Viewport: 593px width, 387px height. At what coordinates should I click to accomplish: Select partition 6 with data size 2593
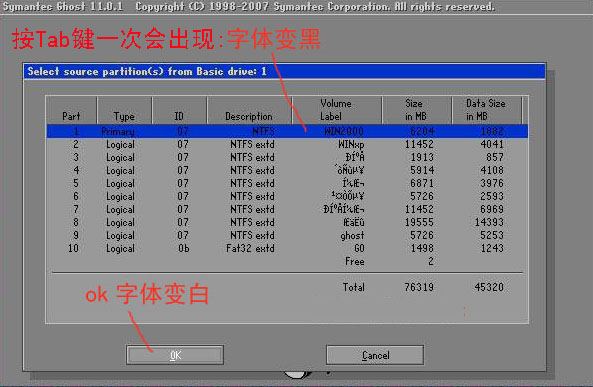click(x=287, y=196)
